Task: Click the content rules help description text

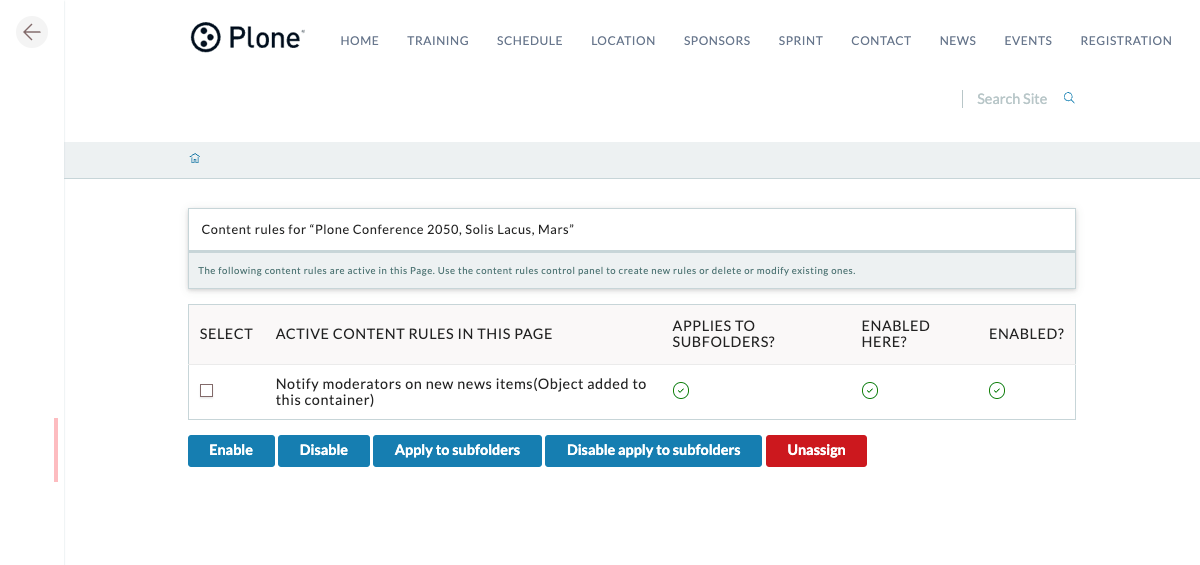Action: [527, 270]
